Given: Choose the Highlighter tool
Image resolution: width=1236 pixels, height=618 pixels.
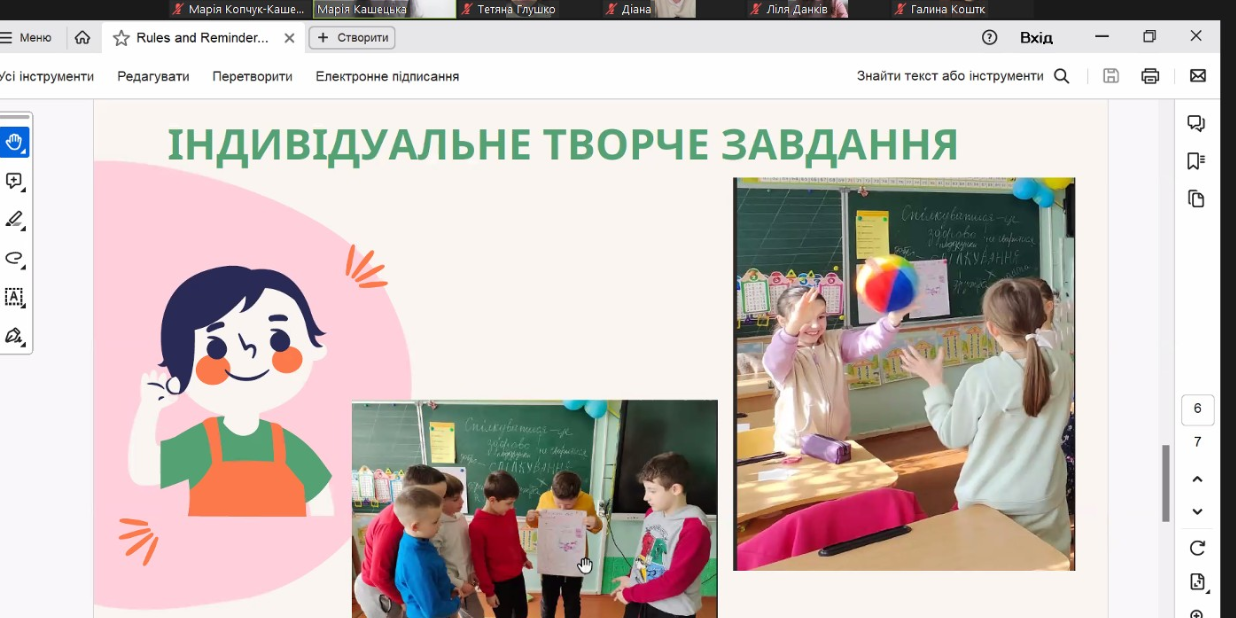Looking at the screenshot, I should 14,220.
